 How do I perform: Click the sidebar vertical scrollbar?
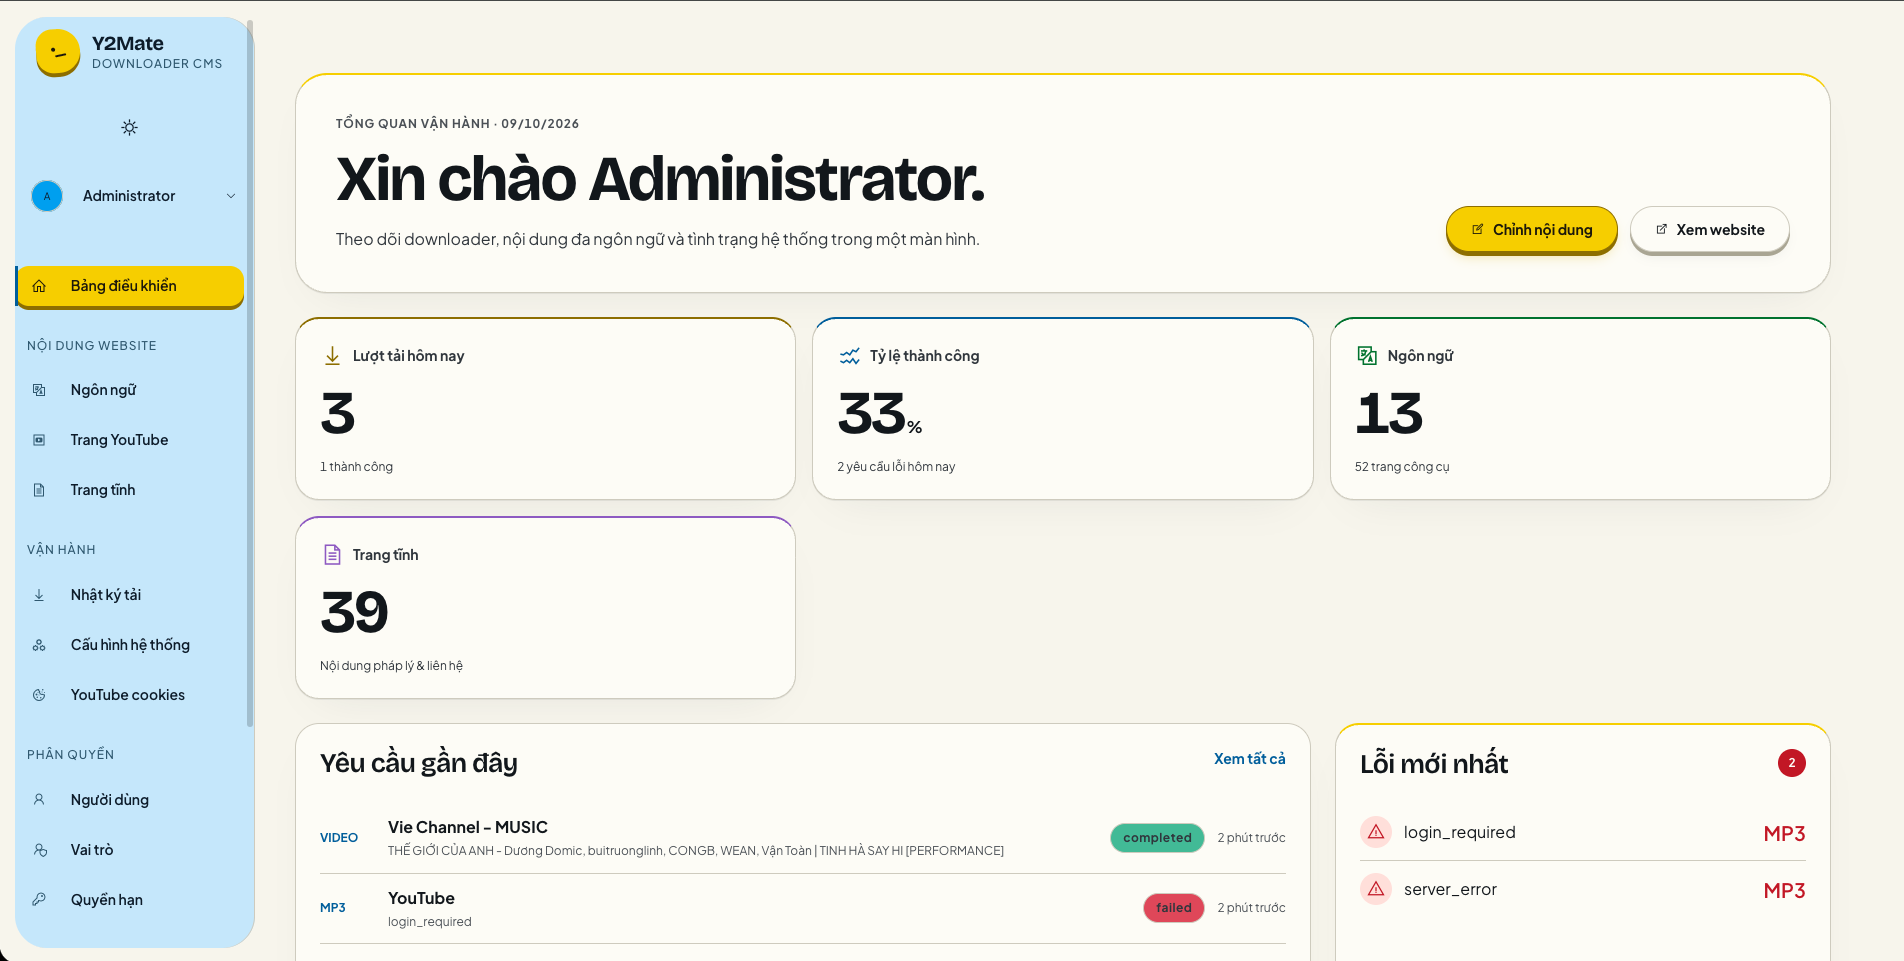250,373
